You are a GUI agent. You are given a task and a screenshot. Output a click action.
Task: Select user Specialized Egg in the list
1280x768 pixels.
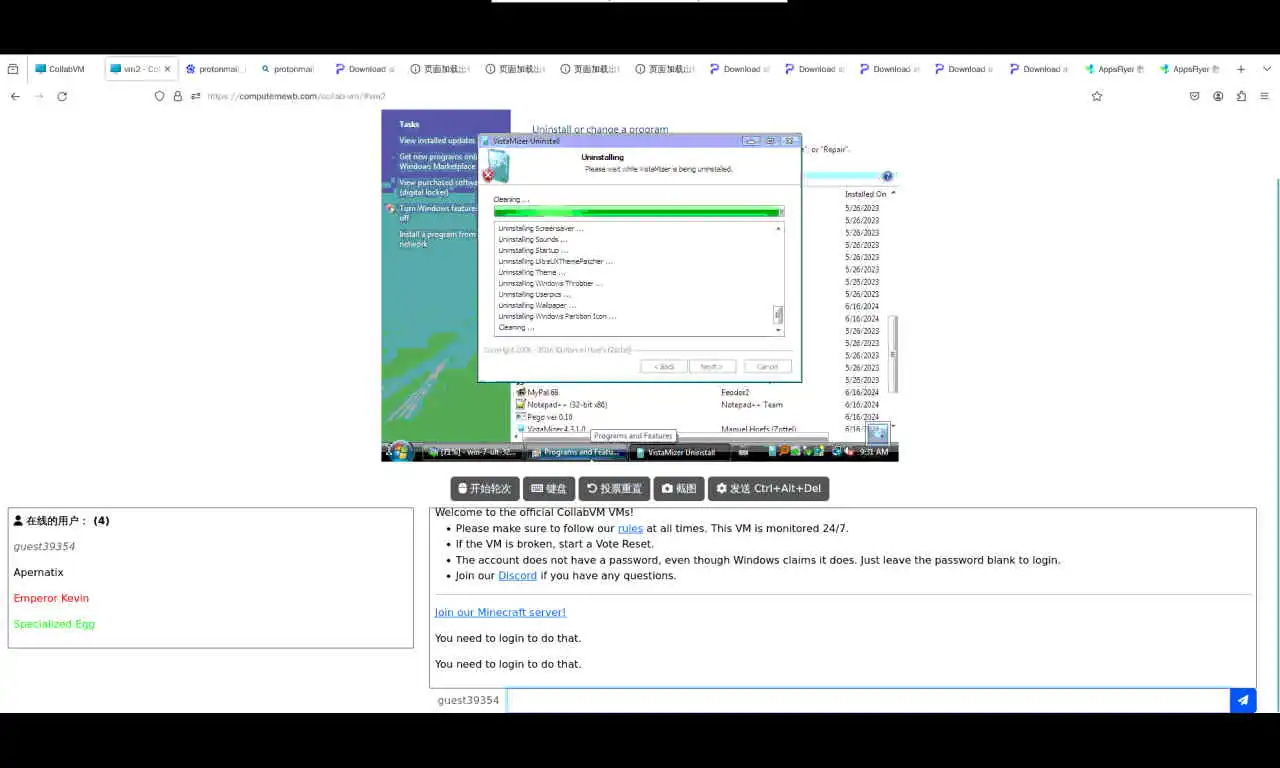[x=54, y=624]
